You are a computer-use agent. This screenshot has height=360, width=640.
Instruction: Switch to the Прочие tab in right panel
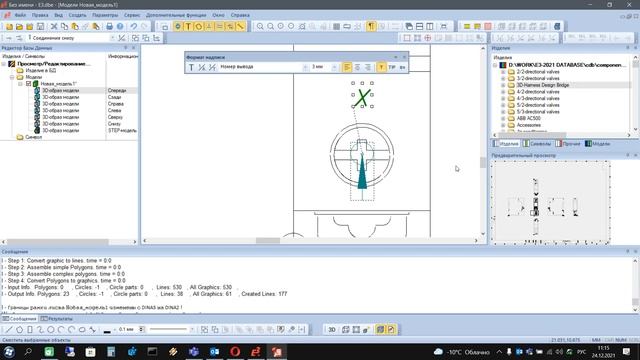pyautogui.click(x=568, y=144)
